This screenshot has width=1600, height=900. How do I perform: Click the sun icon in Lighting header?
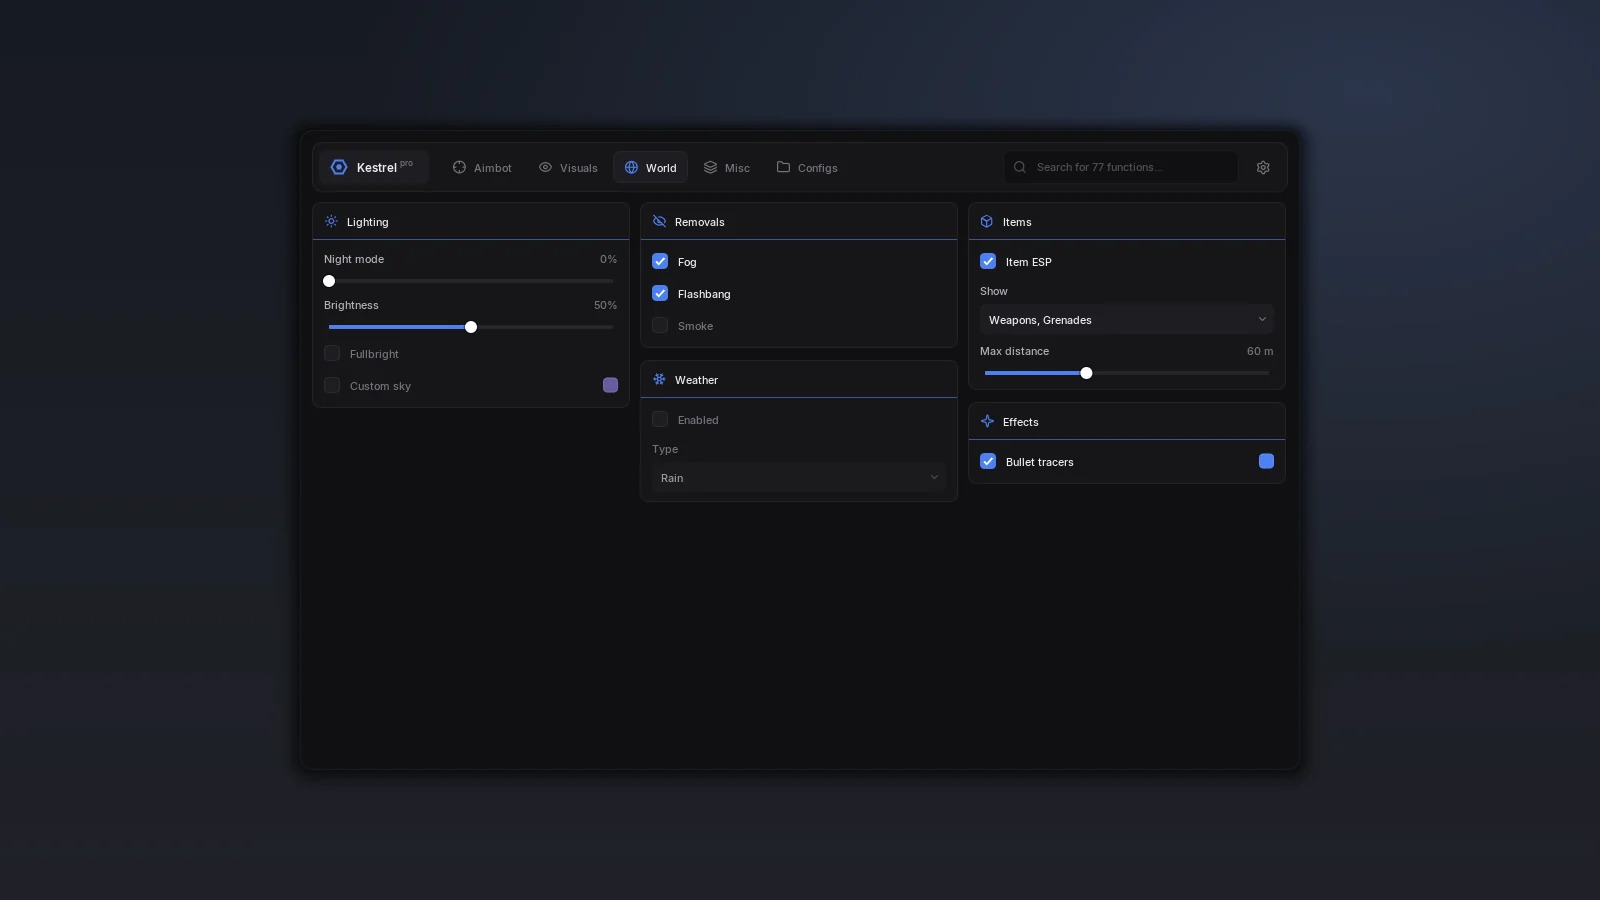tap(331, 221)
